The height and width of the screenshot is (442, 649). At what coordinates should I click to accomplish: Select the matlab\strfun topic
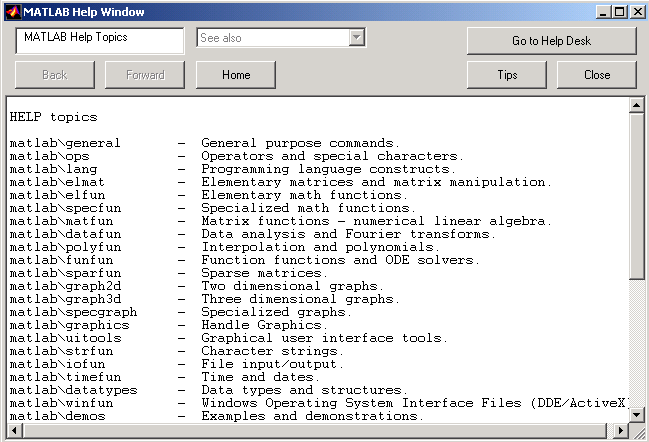click(61, 351)
